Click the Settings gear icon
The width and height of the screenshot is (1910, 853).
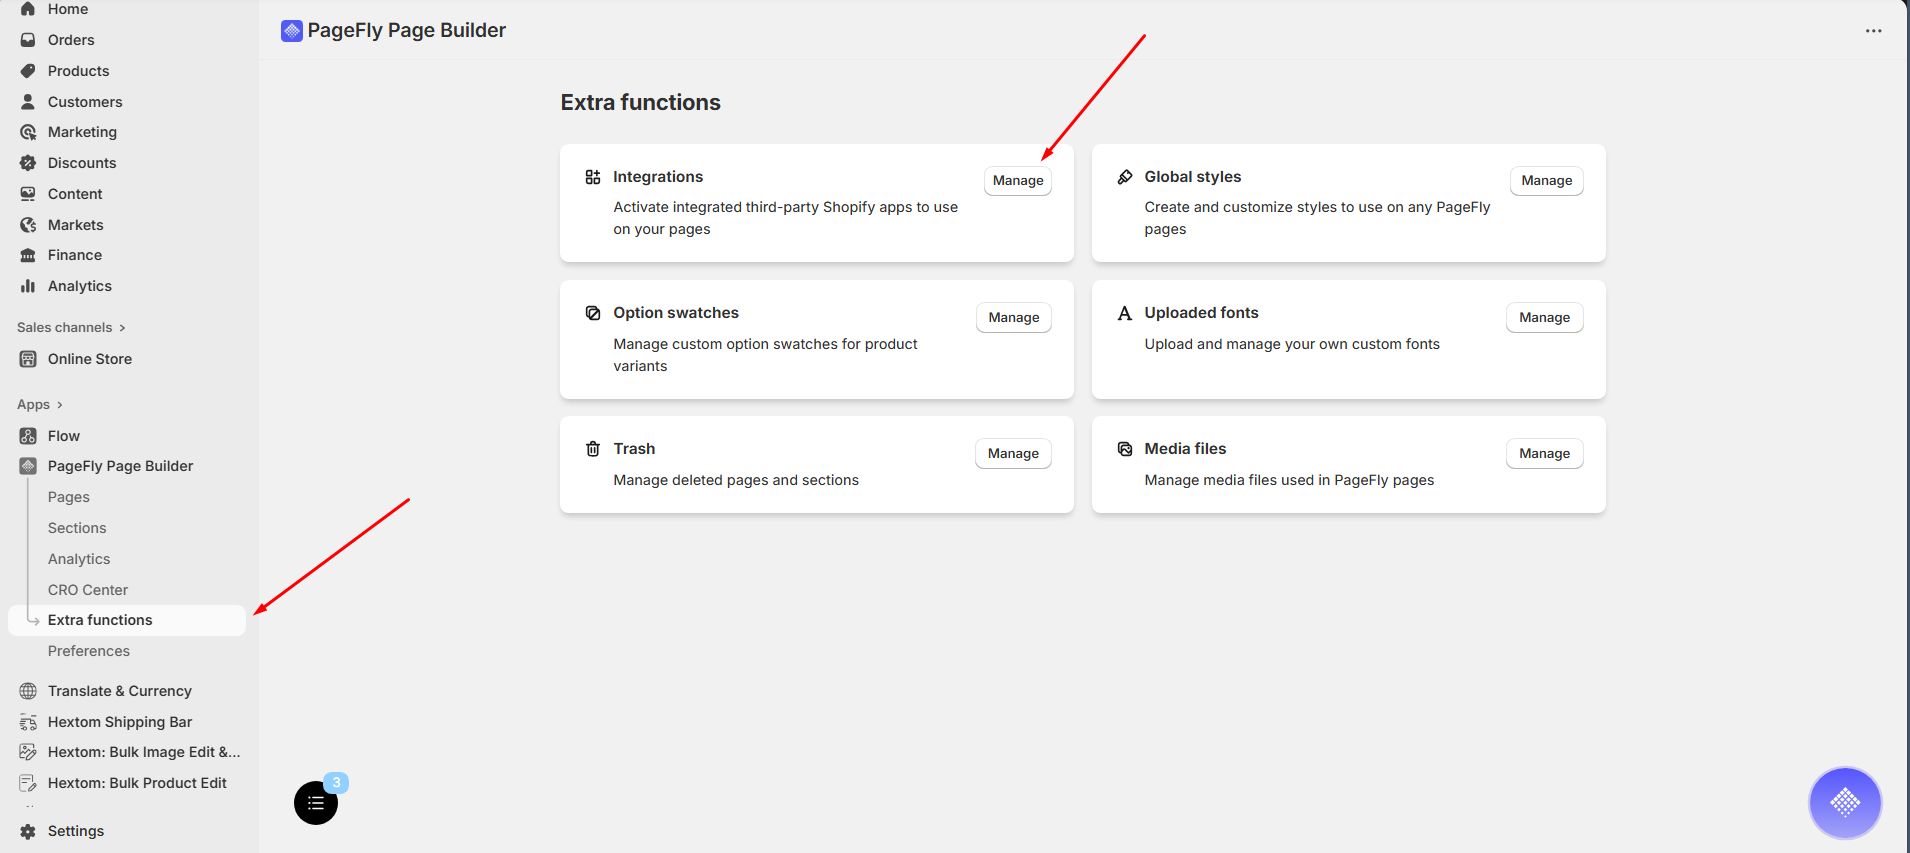click(x=28, y=831)
